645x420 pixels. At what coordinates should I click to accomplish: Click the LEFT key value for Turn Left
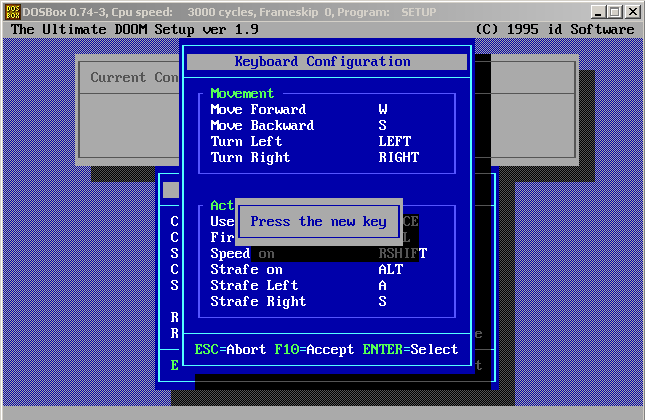(x=394, y=141)
